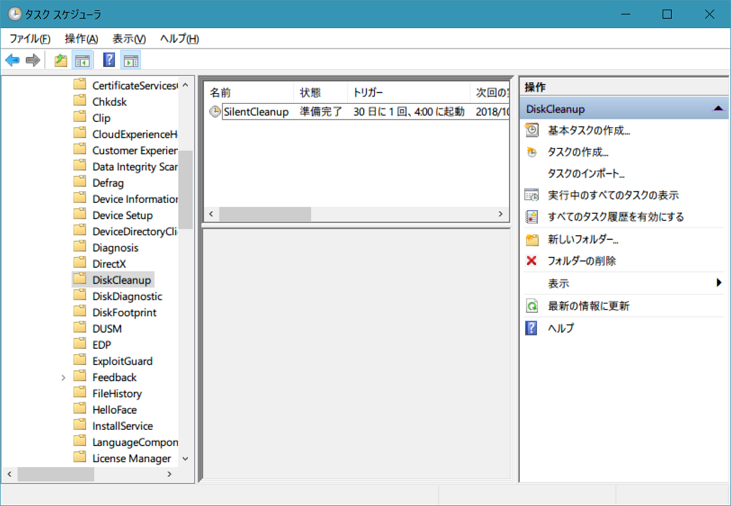Click the task list horizontal scrollbar thumb
The height and width of the screenshot is (506, 731).
pyautogui.click(x=265, y=214)
